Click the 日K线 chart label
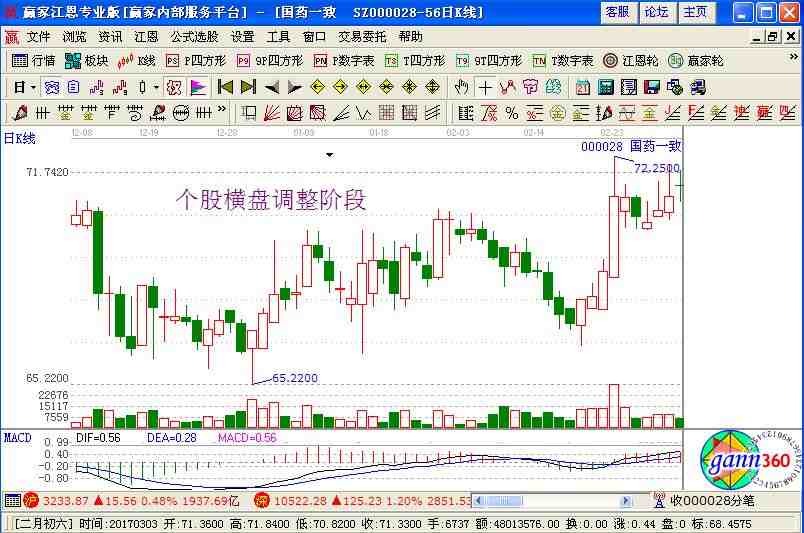The width and height of the screenshot is (804, 533). (x=19, y=139)
